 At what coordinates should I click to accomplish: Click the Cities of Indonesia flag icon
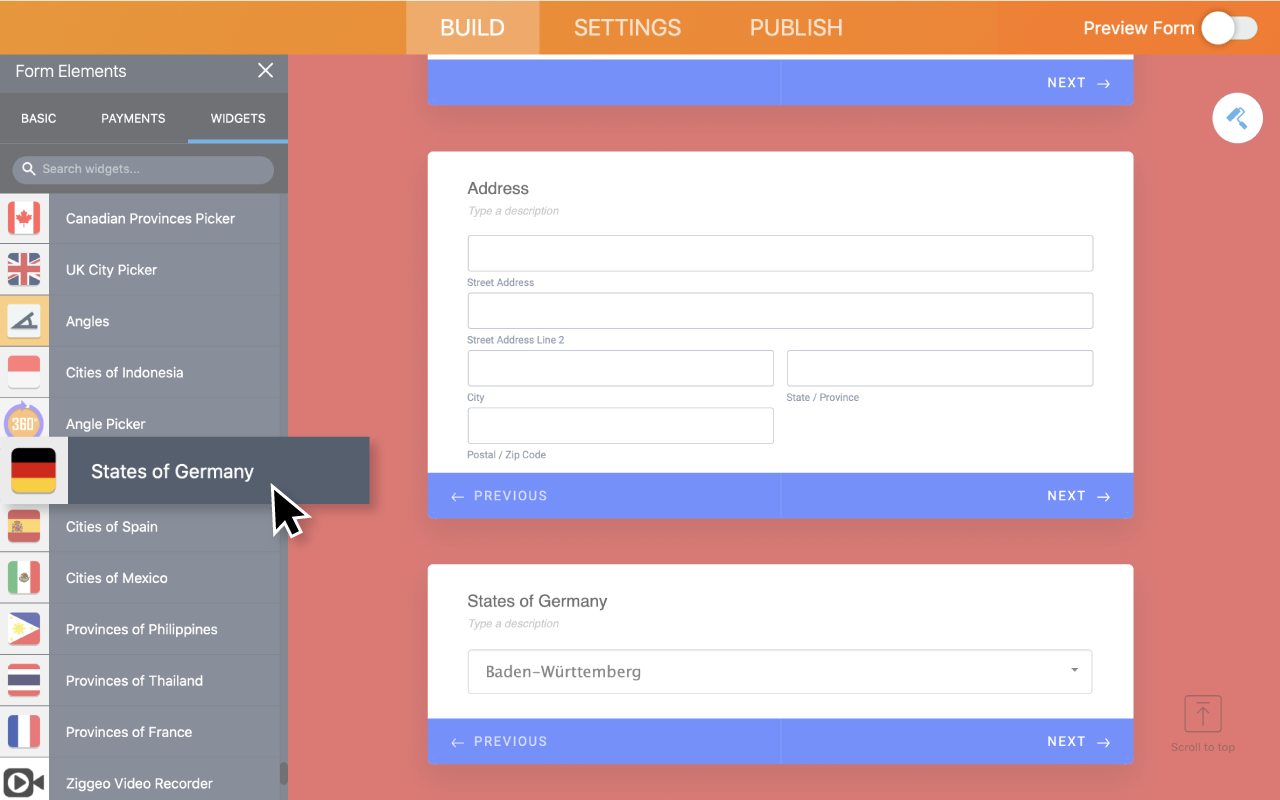pos(24,372)
